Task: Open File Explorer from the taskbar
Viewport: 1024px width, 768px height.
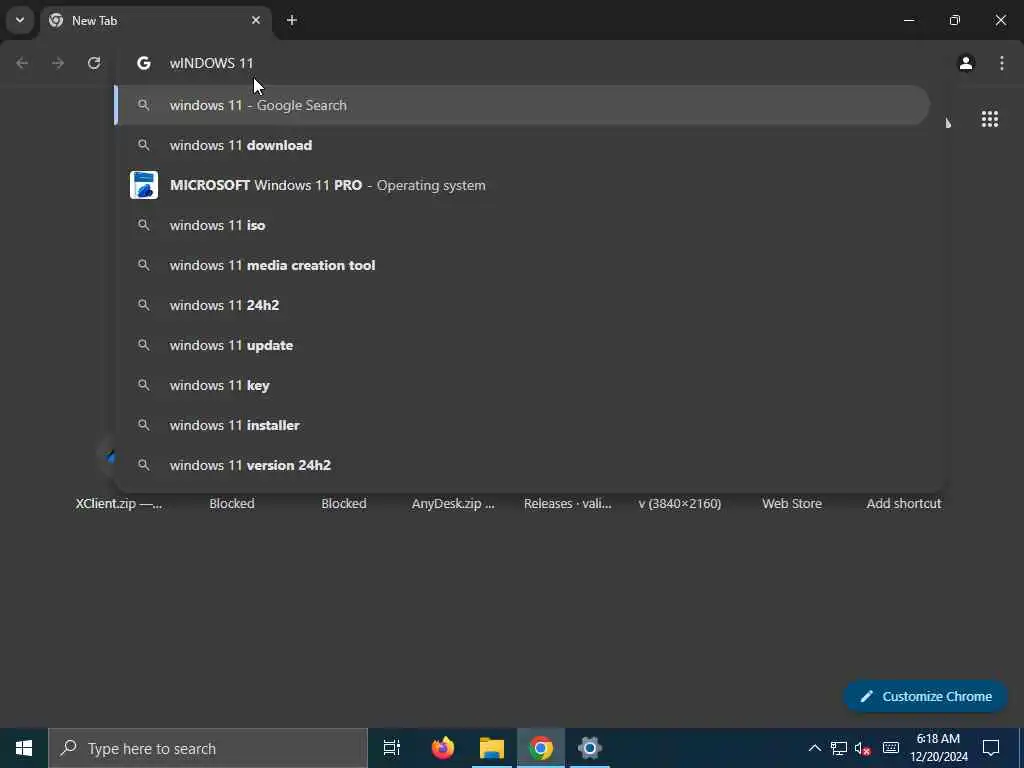Action: [492, 748]
